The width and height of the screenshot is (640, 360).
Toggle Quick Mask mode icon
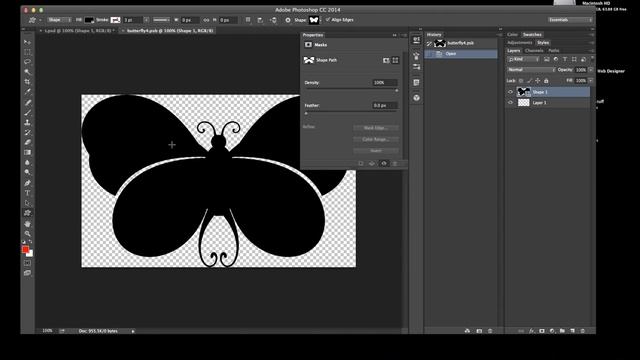coord(27,263)
